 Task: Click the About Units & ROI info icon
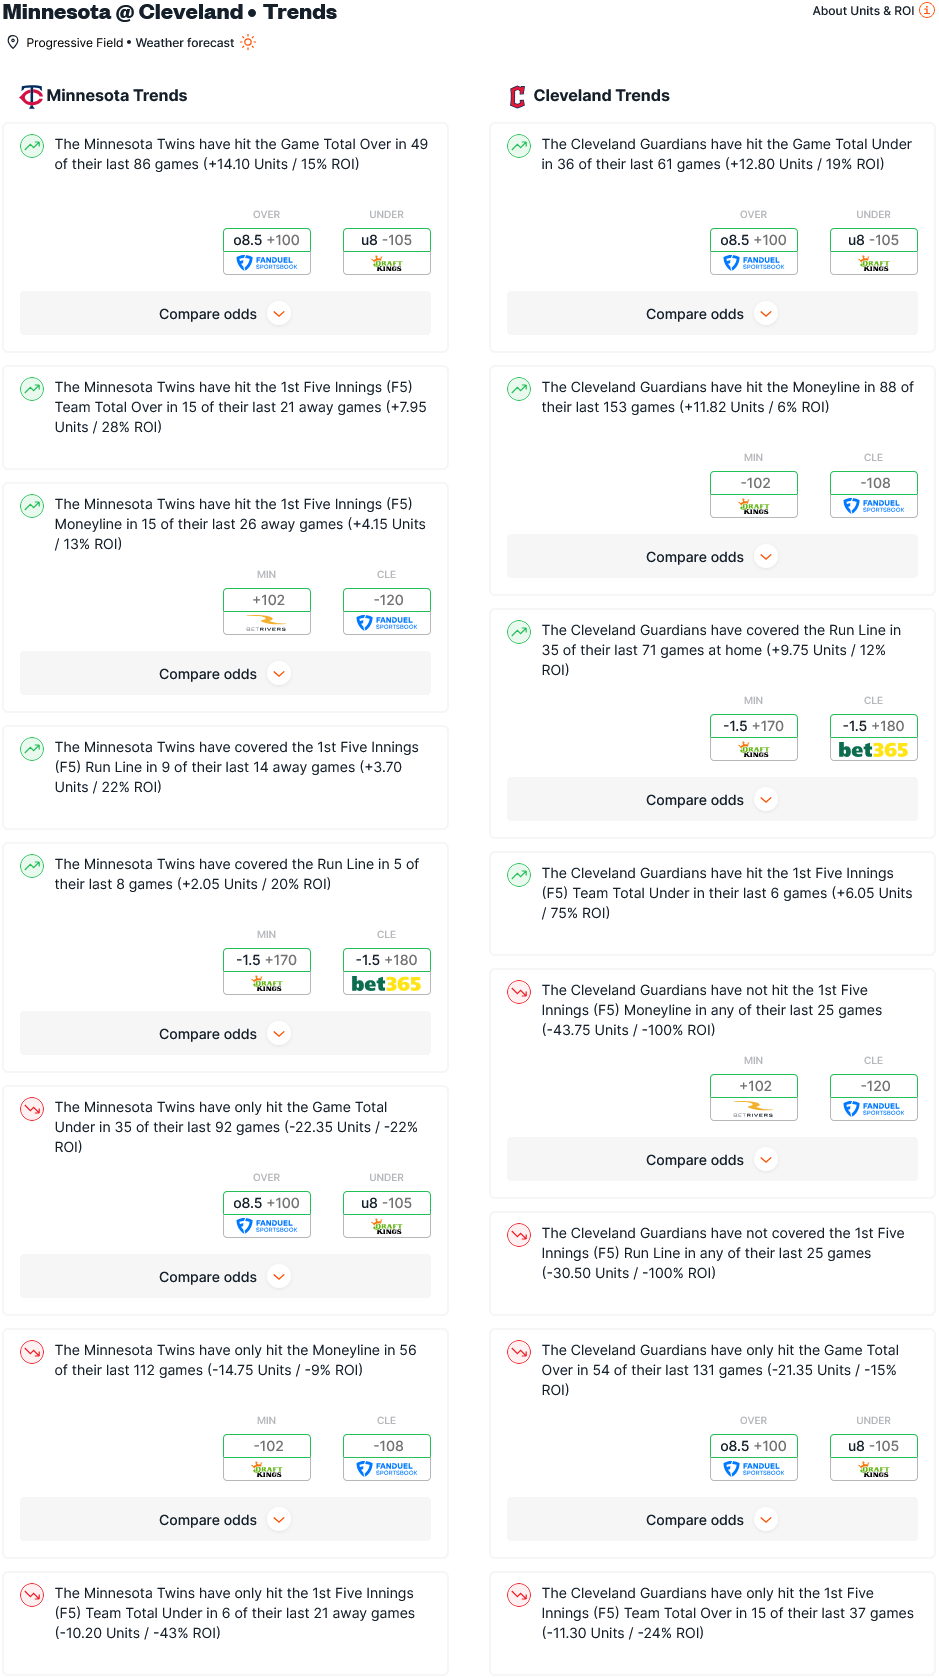point(926,10)
